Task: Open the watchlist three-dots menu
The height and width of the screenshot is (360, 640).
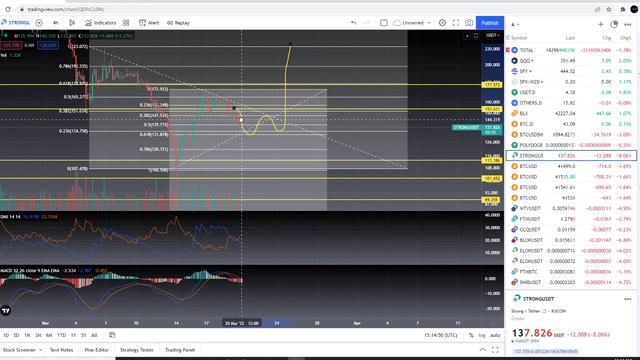Action: point(628,24)
